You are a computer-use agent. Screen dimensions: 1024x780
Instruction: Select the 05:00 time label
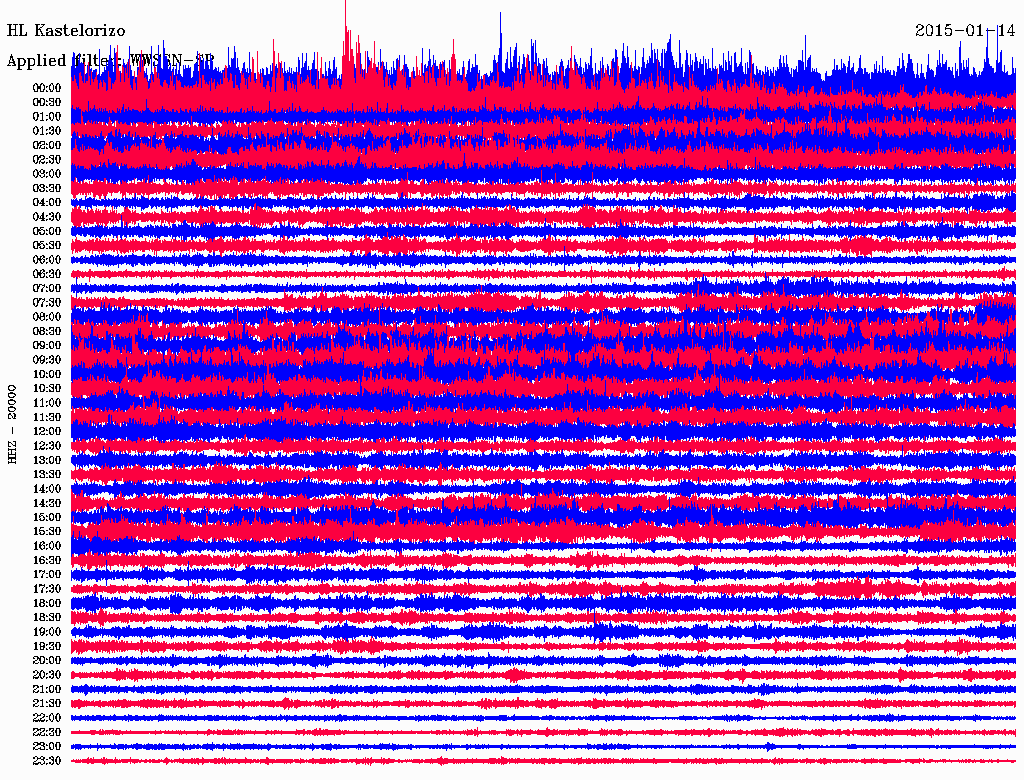pyautogui.click(x=47, y=231)
